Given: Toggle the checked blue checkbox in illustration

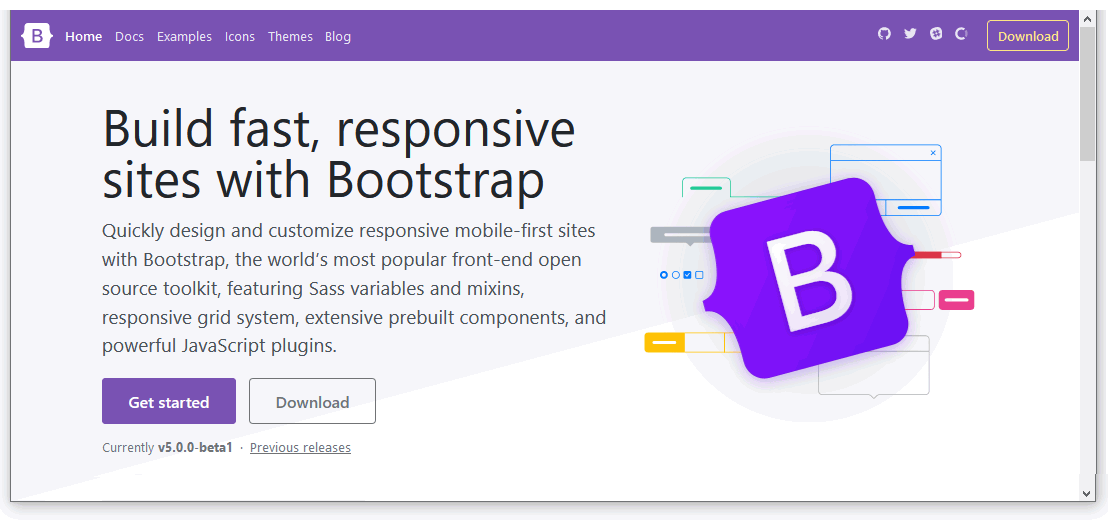Looking at the screenshot, I should (x=687, y=275).
